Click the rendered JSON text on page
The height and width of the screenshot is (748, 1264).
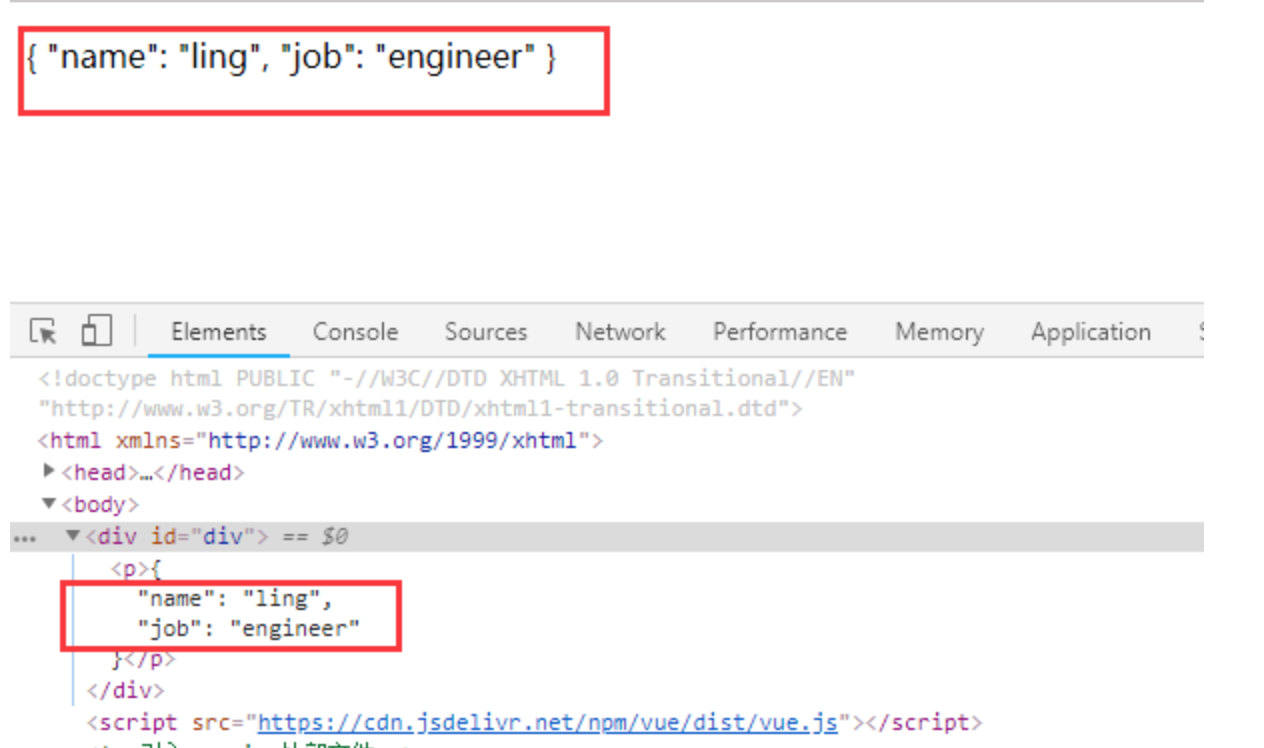[x=291, y=58]
